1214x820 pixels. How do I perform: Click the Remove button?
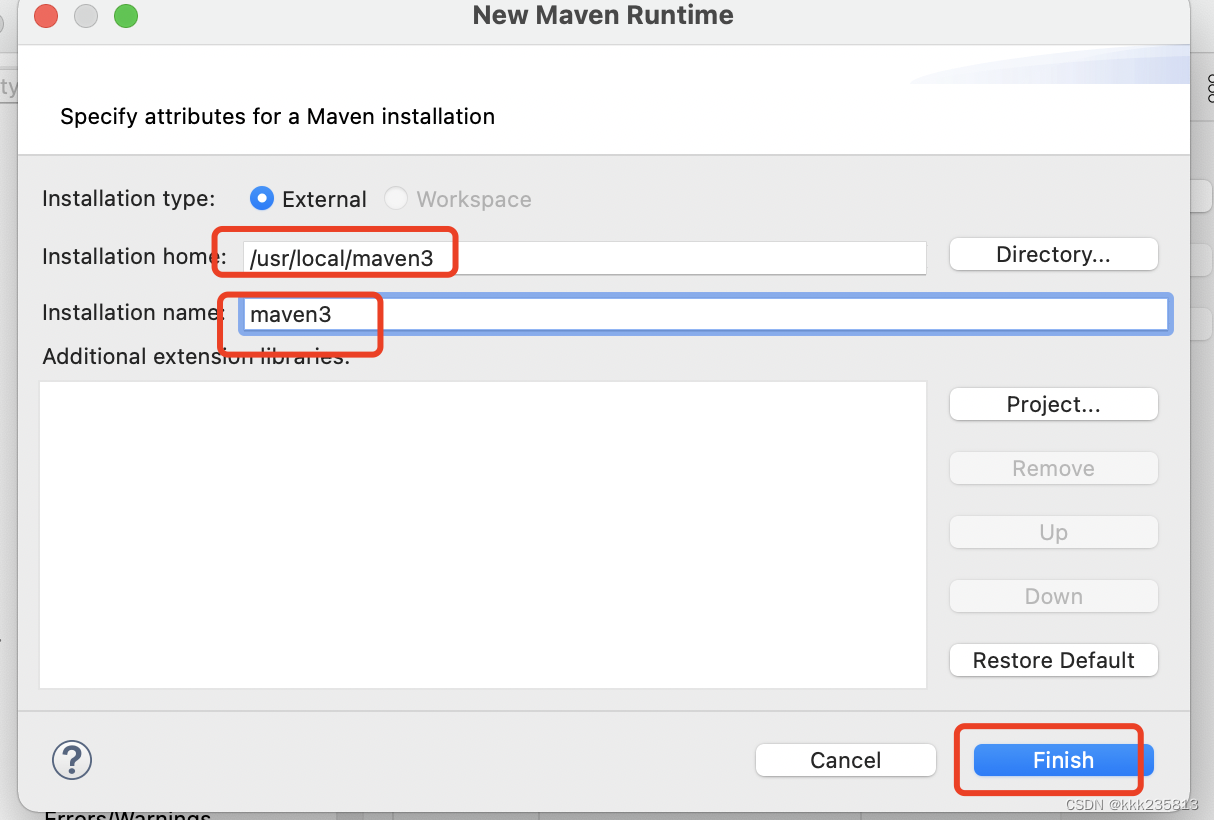pos(1053,468)
